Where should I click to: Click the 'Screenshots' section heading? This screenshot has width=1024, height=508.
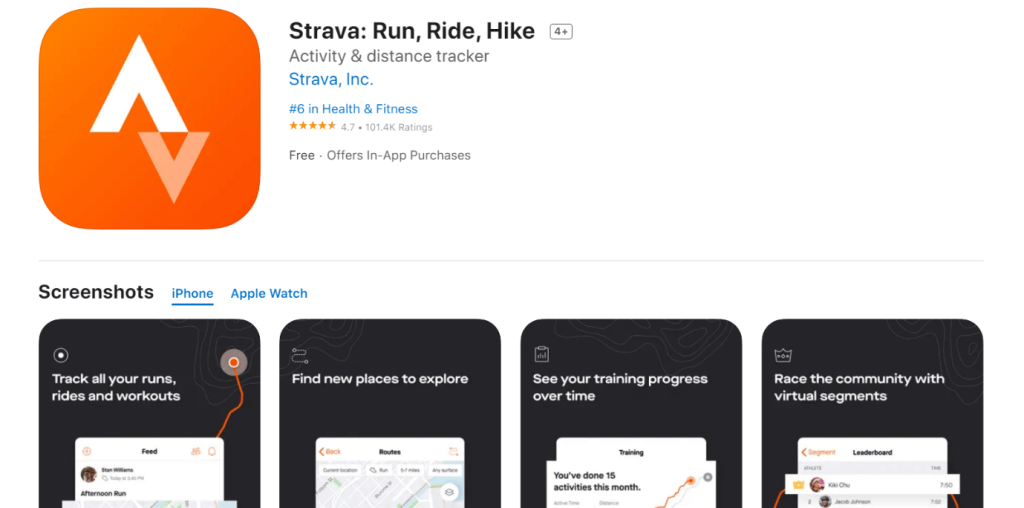coord(96,292)
